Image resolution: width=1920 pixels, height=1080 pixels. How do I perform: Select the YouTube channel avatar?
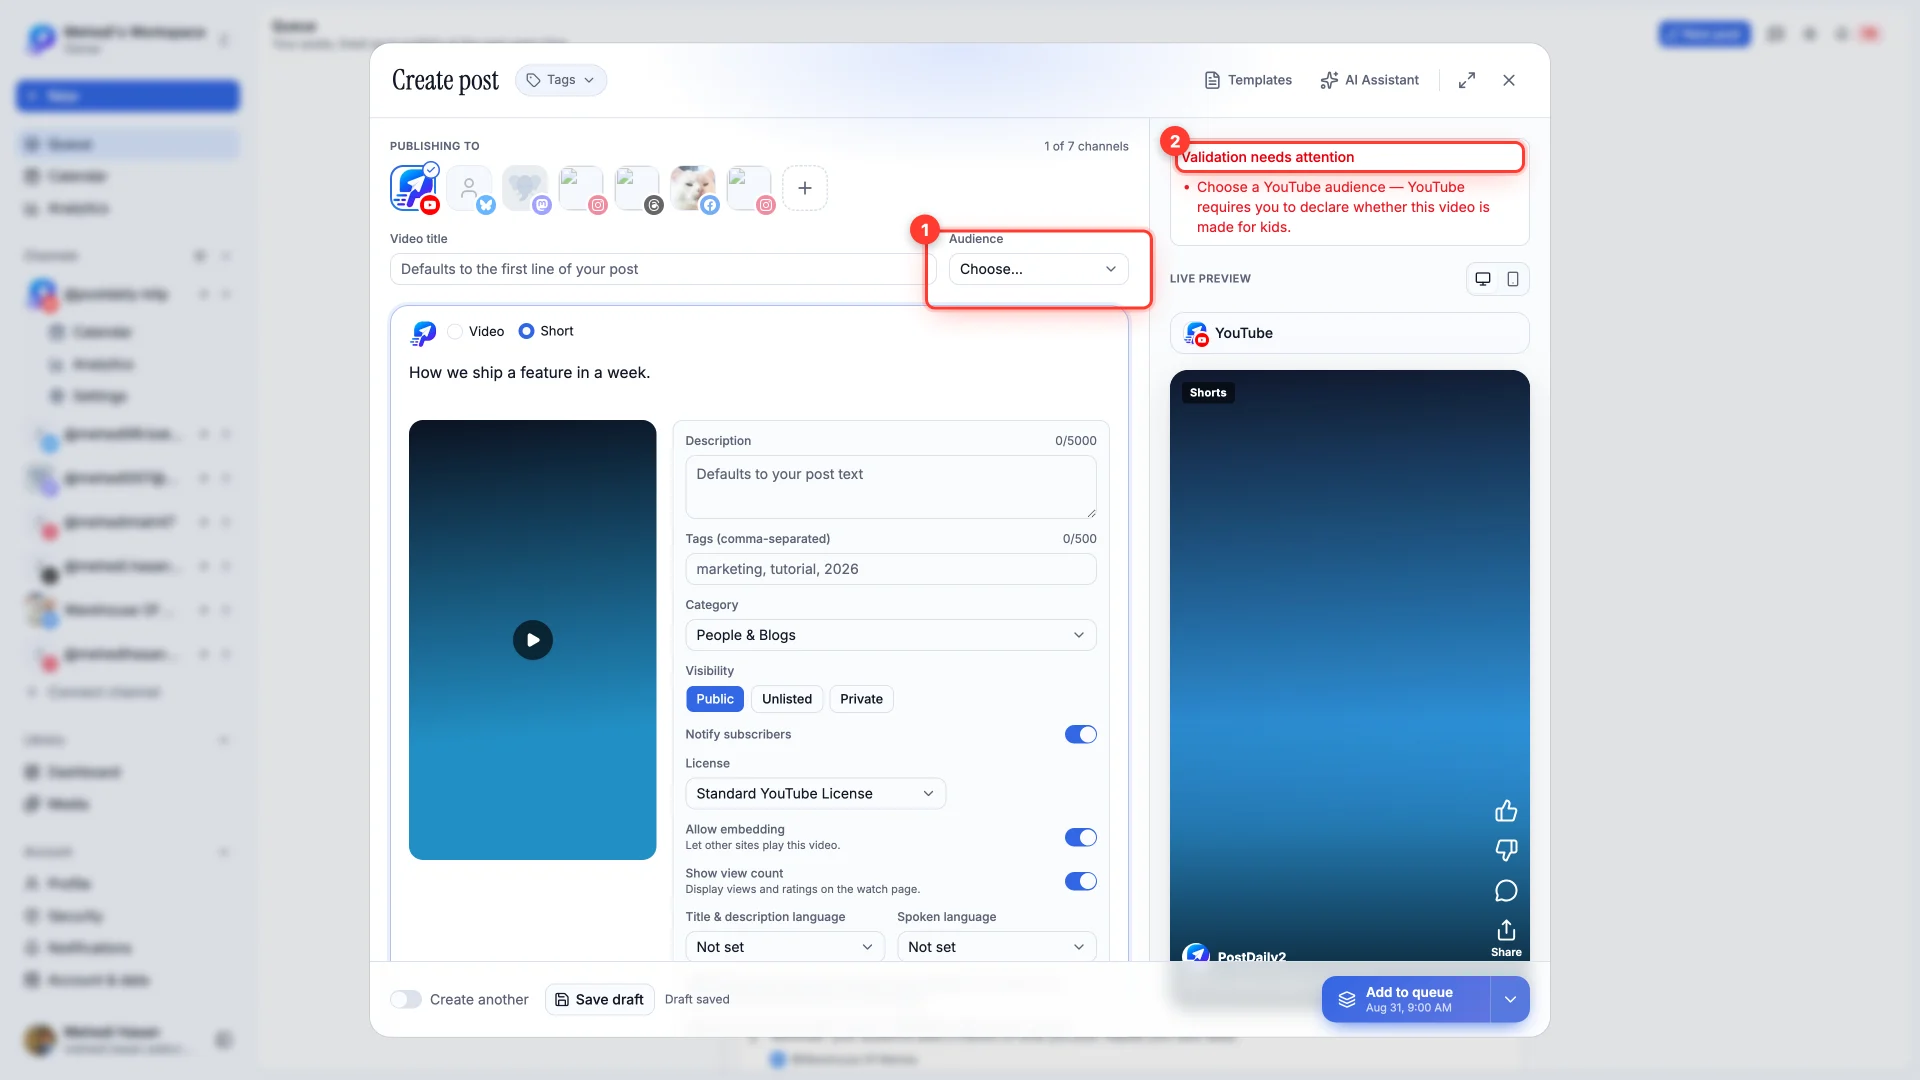pyautogui.click(x=414, y=188)
